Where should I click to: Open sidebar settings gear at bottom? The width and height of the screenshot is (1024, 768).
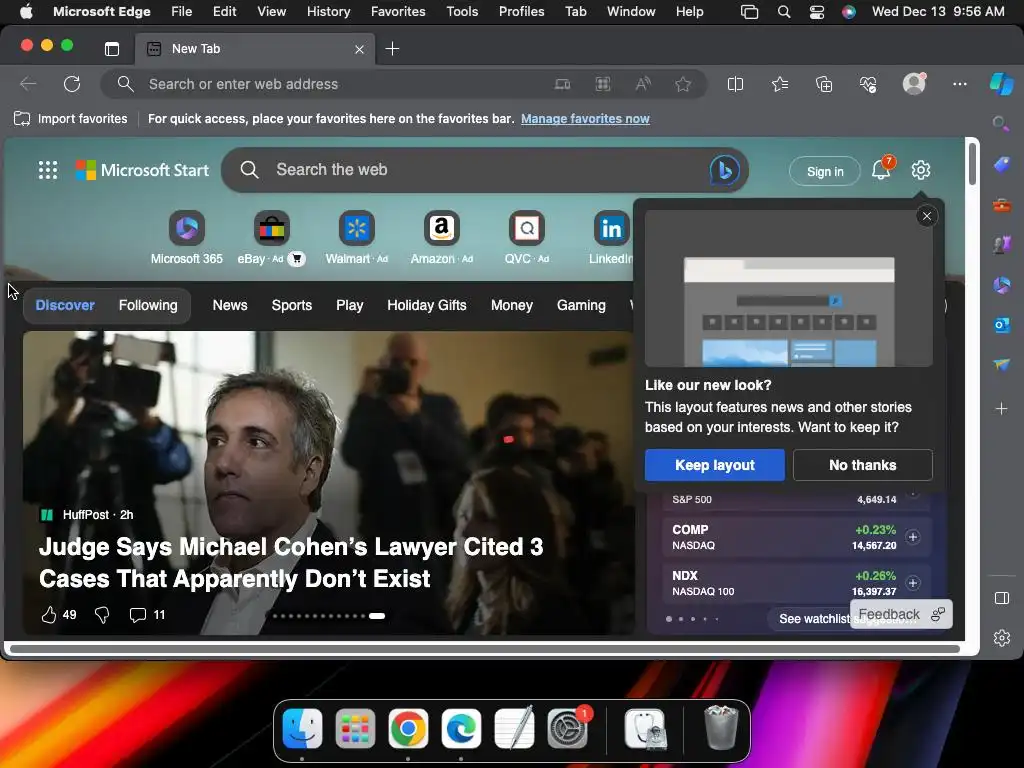point(1002,637)
